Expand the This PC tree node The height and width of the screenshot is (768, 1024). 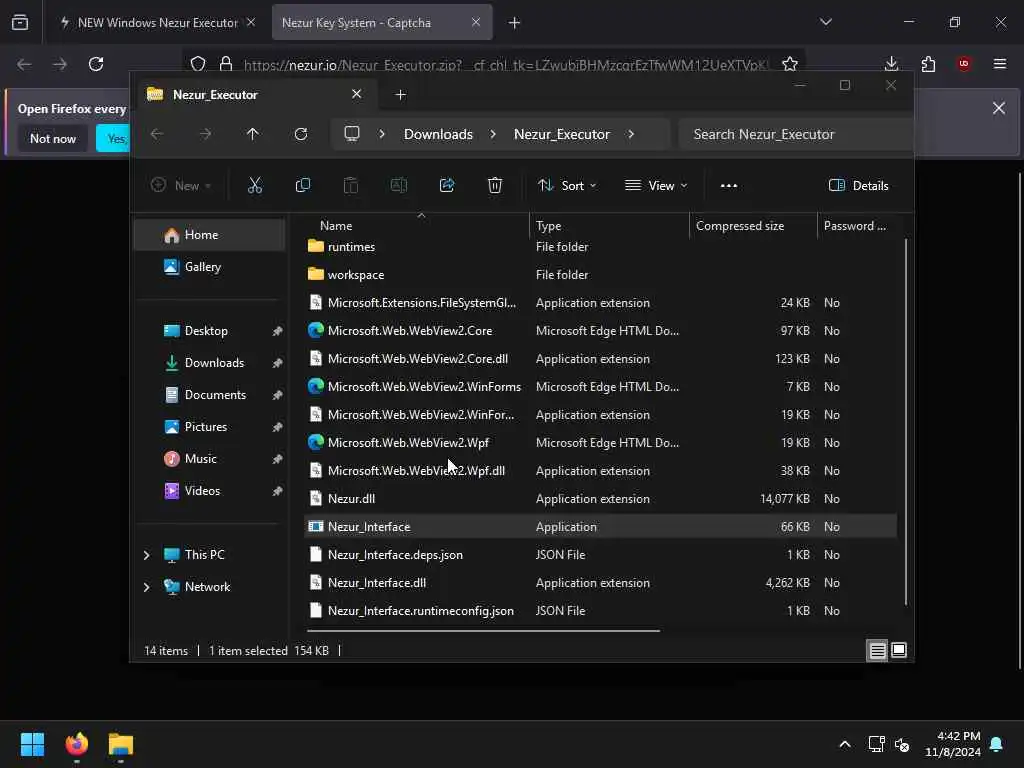pos(146,555)
